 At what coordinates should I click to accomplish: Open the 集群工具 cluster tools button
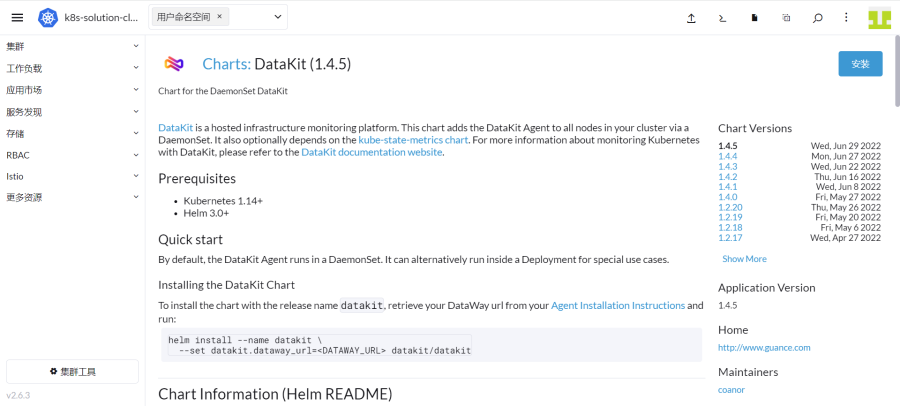click(72, 372)
